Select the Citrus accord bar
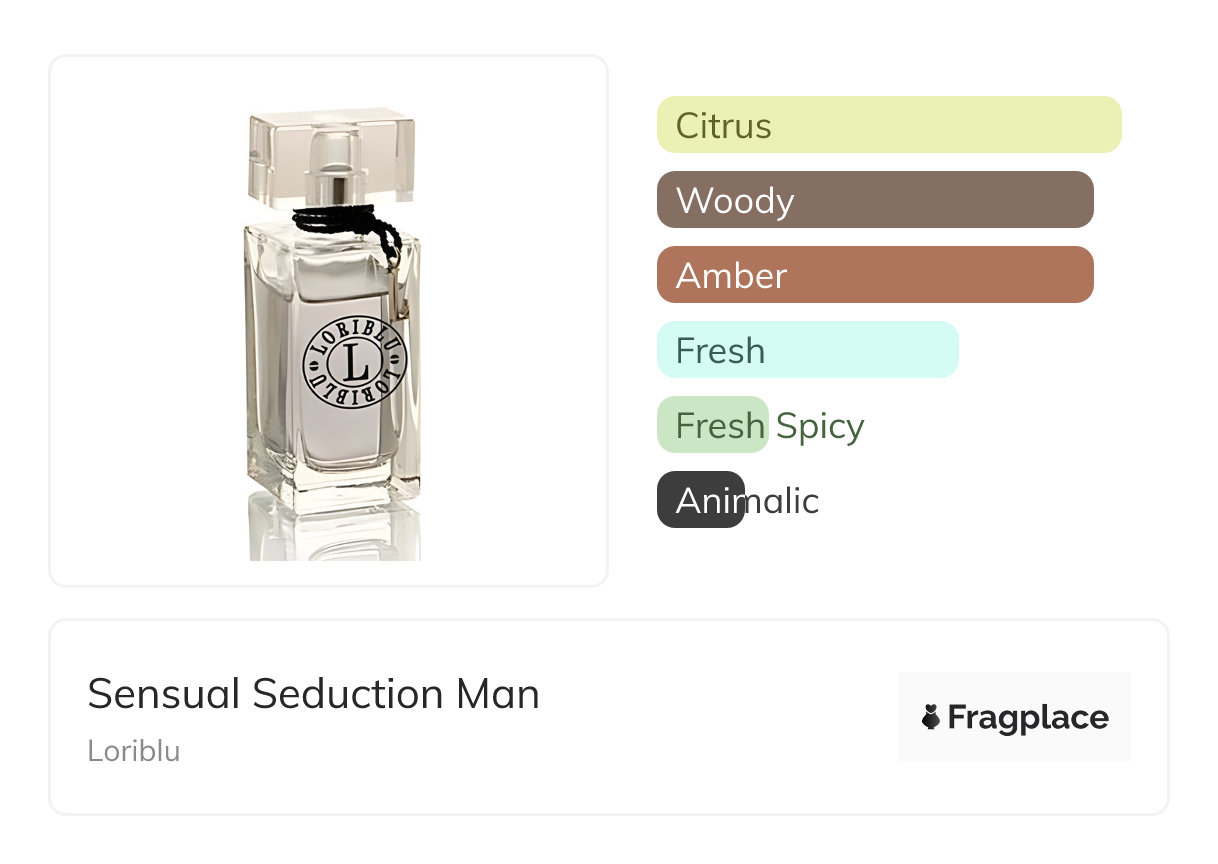This screenshot has width=1218, height=864. (x=889, y=125)
